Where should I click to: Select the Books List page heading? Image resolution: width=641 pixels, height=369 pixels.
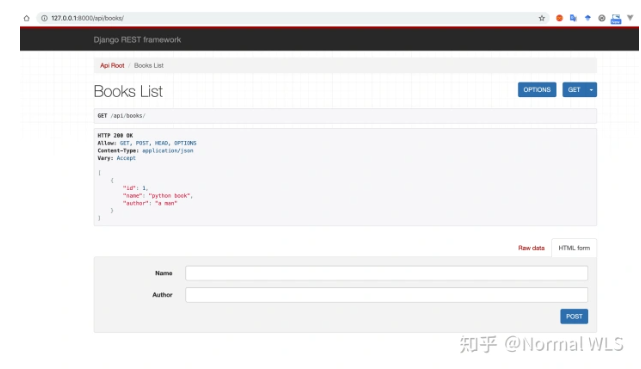coord(128,91)
